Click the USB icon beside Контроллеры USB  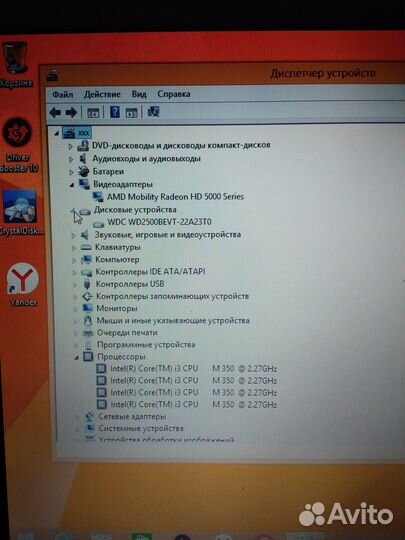tap(87, 284)
